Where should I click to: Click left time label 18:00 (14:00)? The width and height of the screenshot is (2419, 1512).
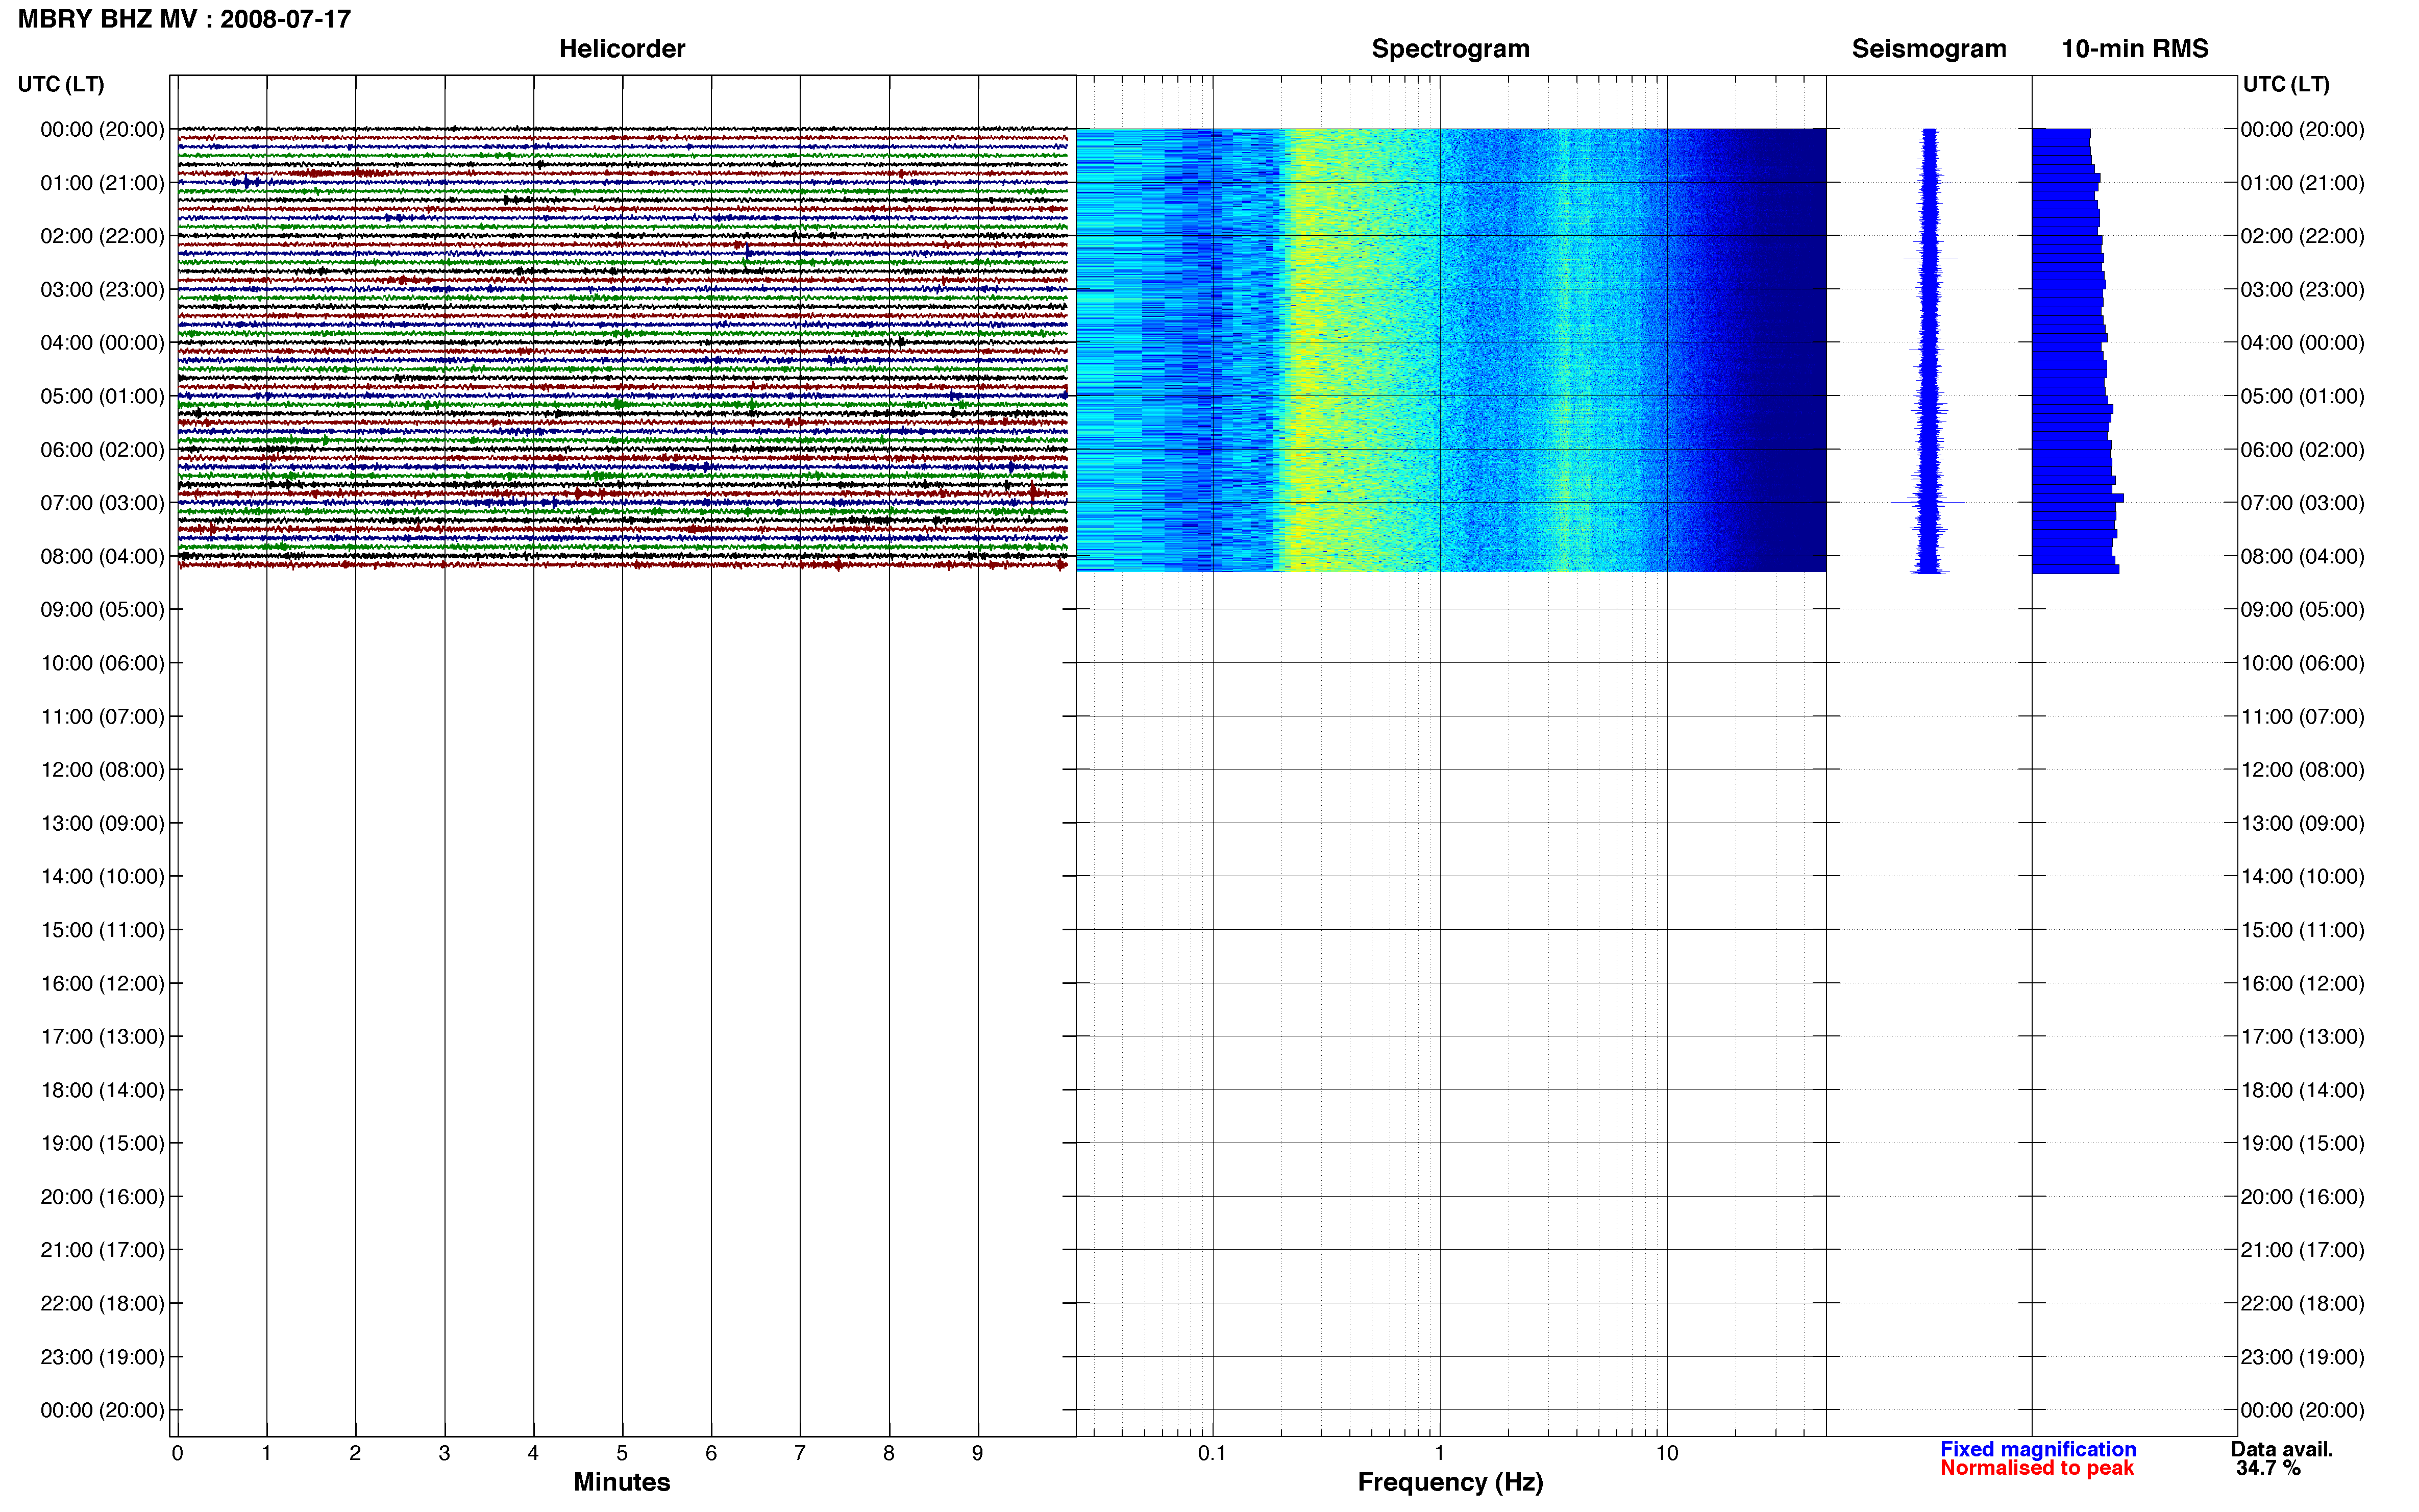point(102,1090)
